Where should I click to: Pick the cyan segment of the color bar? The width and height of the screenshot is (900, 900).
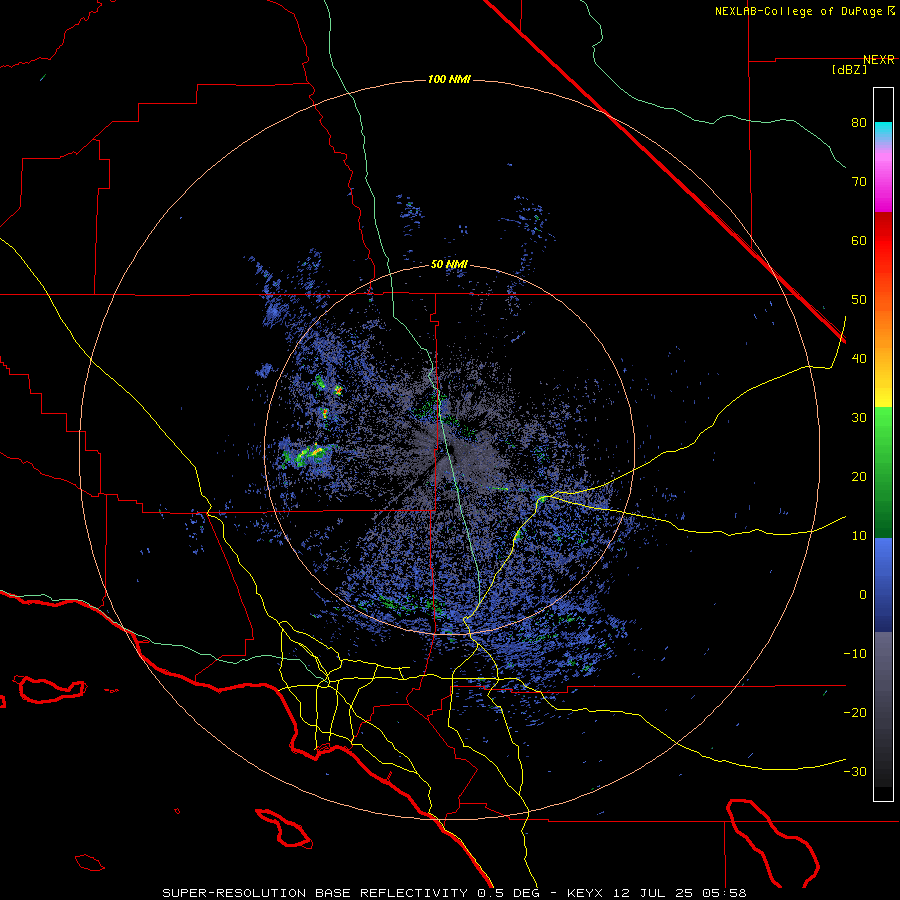(883, 131)
